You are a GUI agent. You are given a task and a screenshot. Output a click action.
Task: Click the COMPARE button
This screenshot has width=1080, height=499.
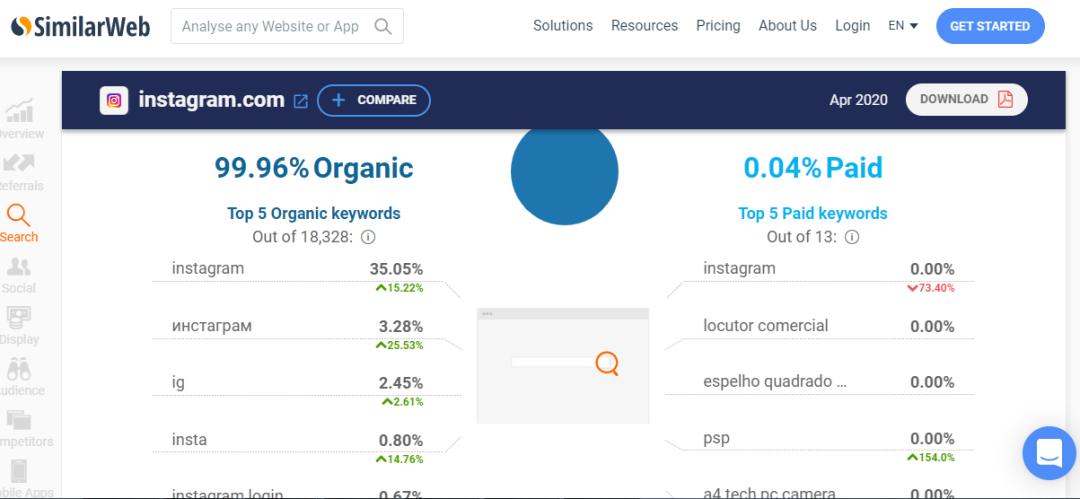(x=373, y=100)
